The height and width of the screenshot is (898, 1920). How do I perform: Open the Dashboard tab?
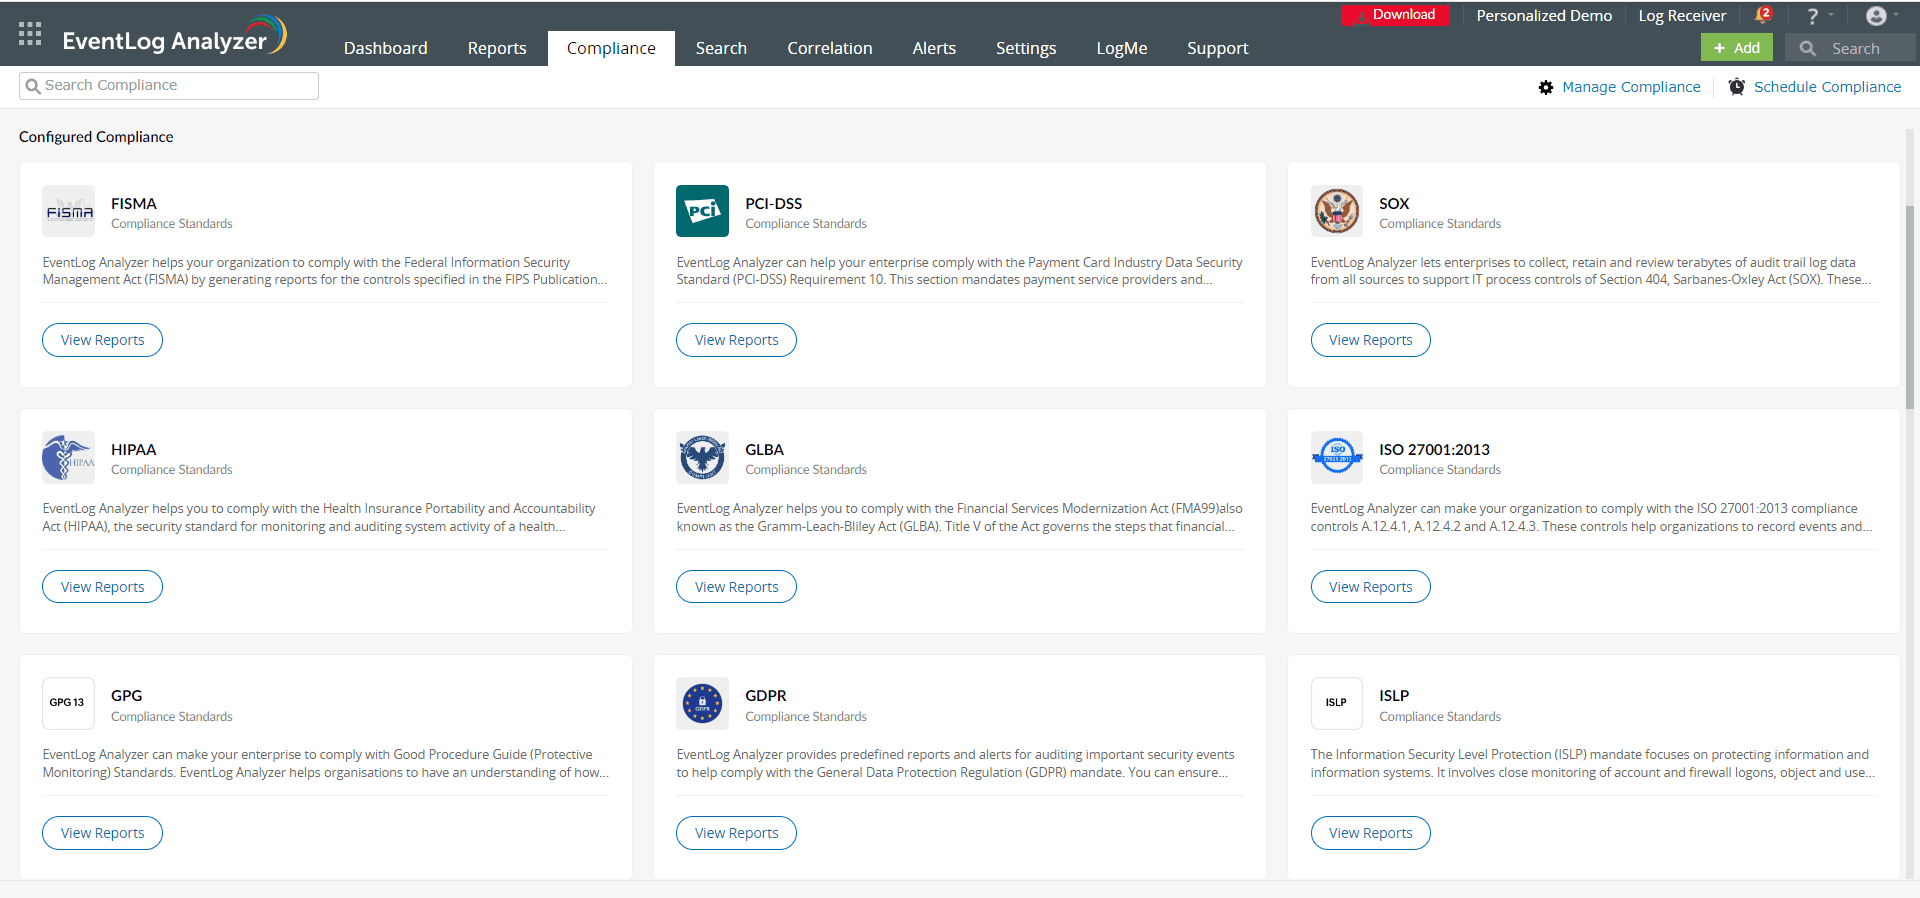coord(386,48)
